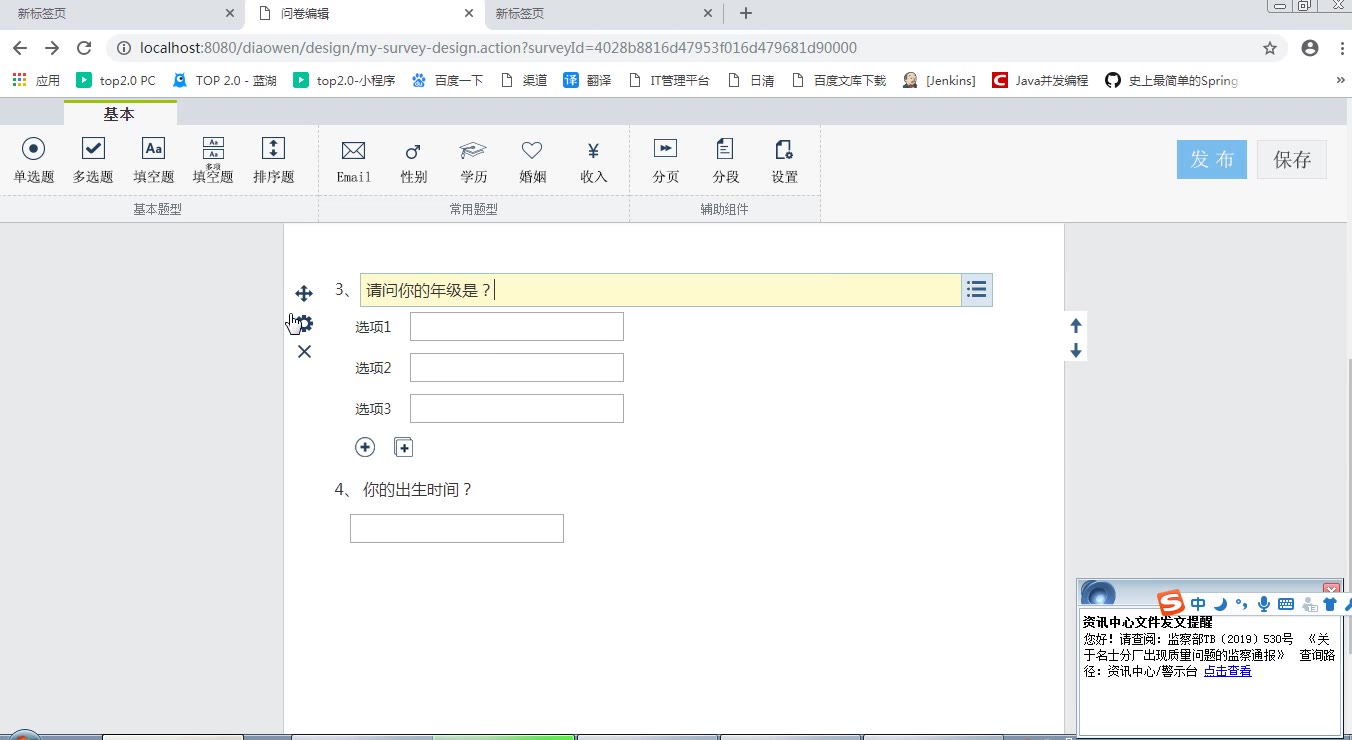This screenshot has width=1352, height=740.
Task: Insert a 分页 page break
Action: (665, 160)
